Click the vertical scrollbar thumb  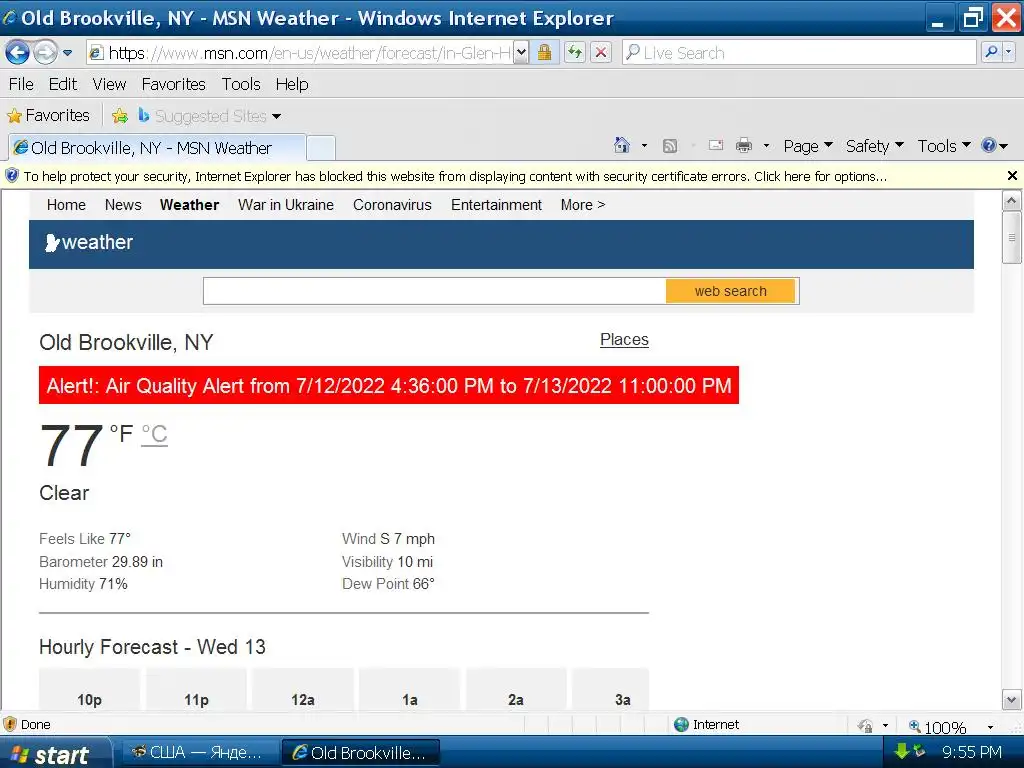(1011, 238)
